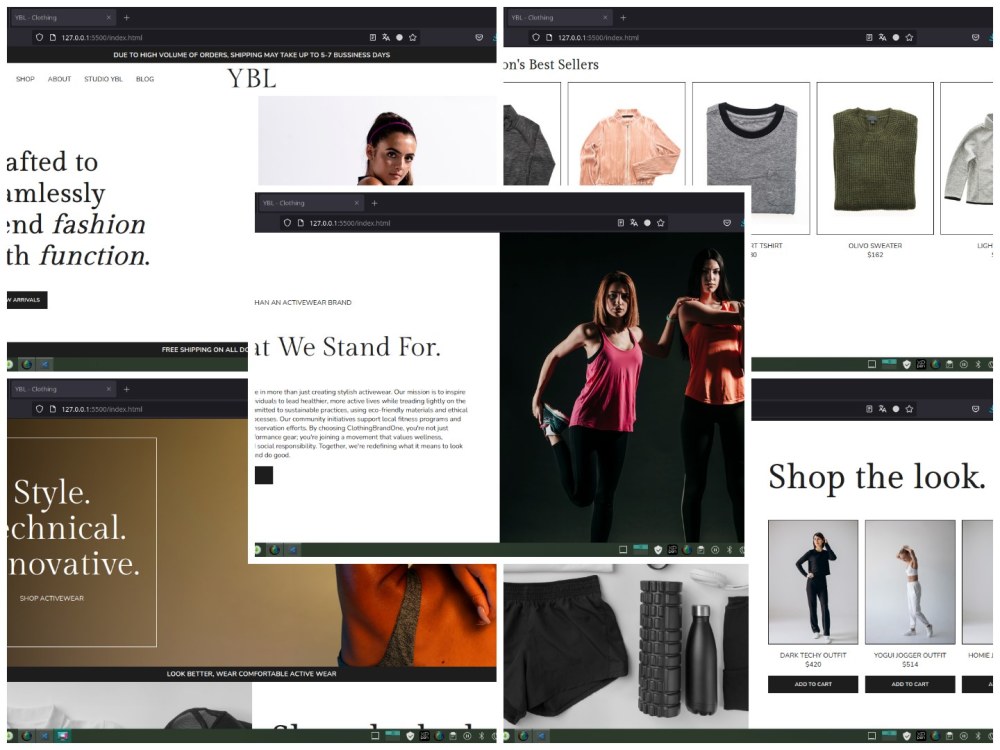Open Yogui Jogger Outfit photo
This screenshot has width=1000, height=750.
click(910, 582)
